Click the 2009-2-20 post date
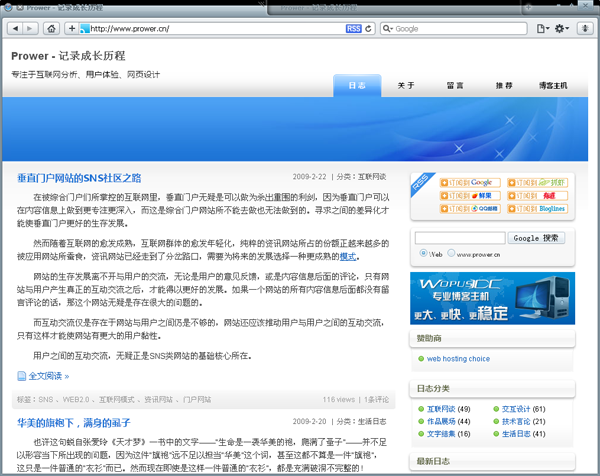This screenshot has height=476, width=600. click(x=310, y=421)
